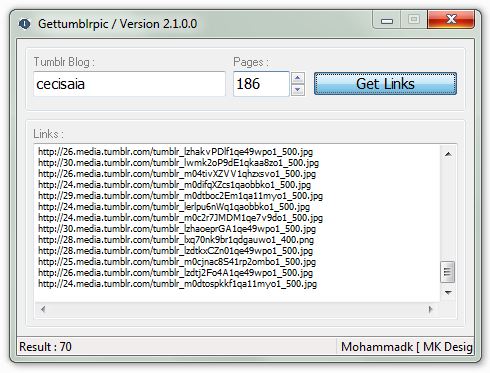Click the vertical scrollbar thumb in Links

pyautogui.click(x=448, y=272)
